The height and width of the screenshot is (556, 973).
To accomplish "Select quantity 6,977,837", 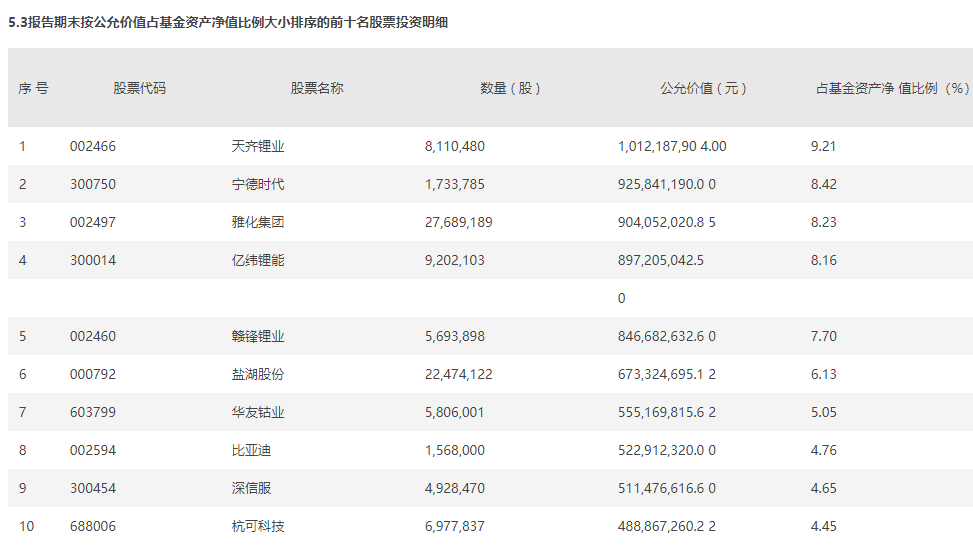I will coord(455,526).
